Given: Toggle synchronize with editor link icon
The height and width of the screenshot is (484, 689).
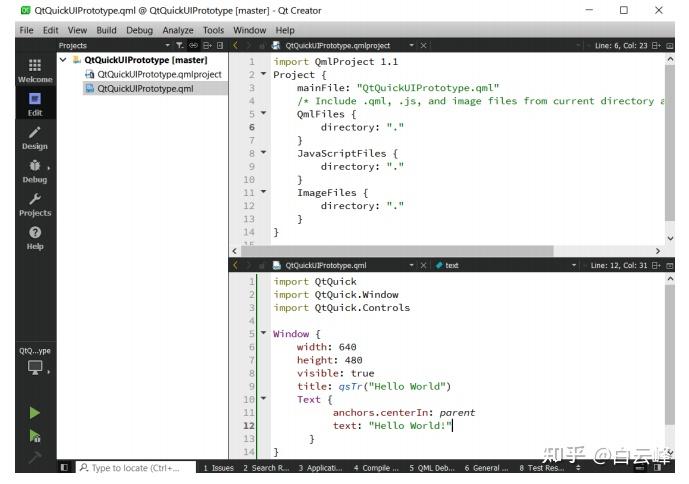Looking at the screenshot, I should [194, 45].
